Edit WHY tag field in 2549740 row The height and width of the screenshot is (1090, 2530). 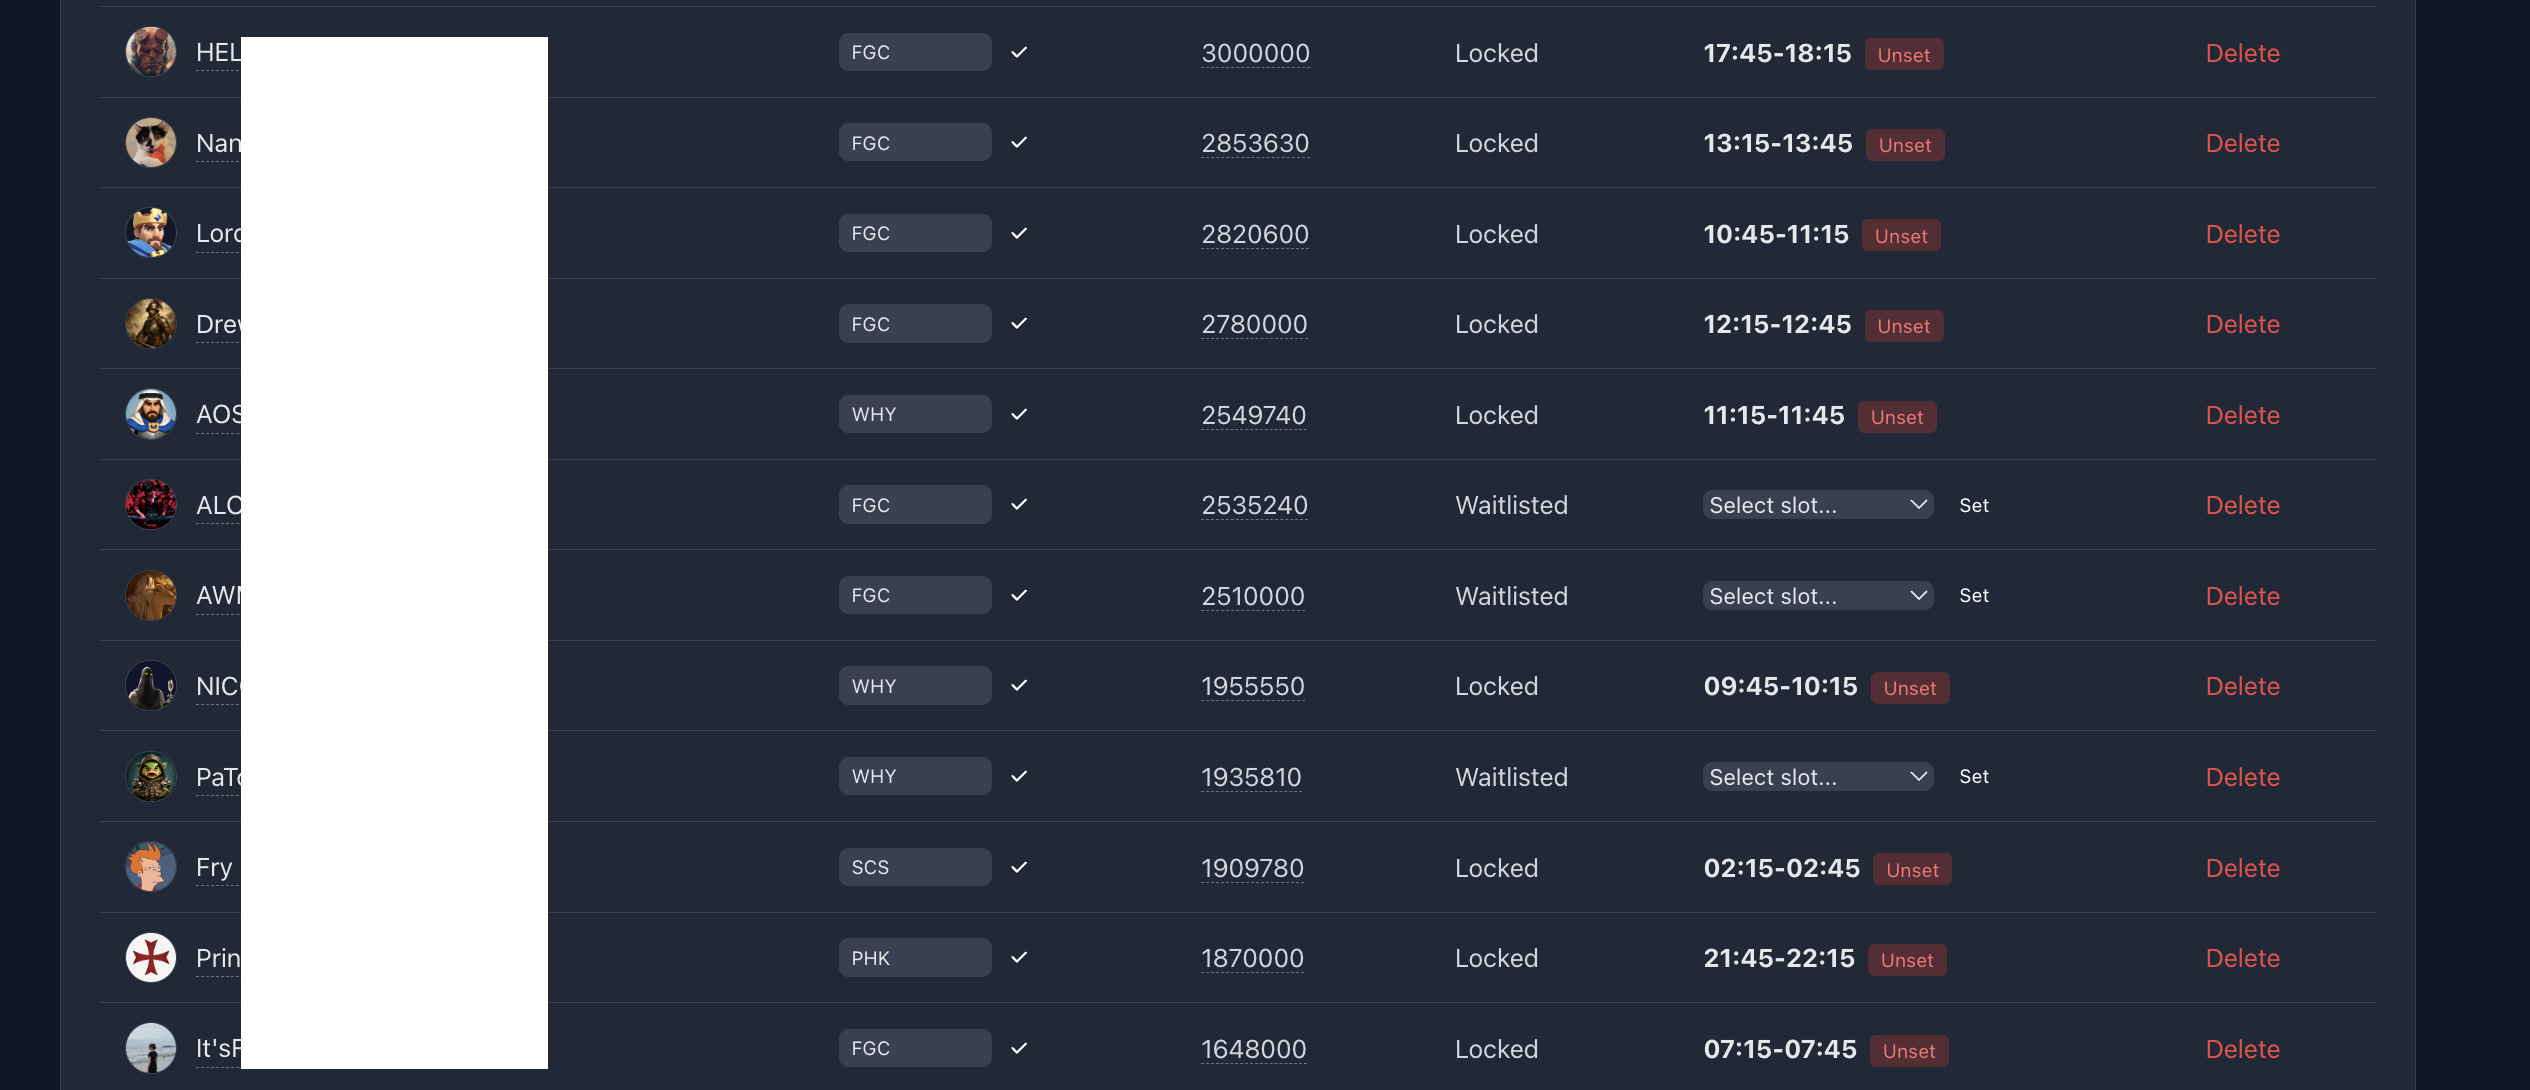(x=915, y=414)
